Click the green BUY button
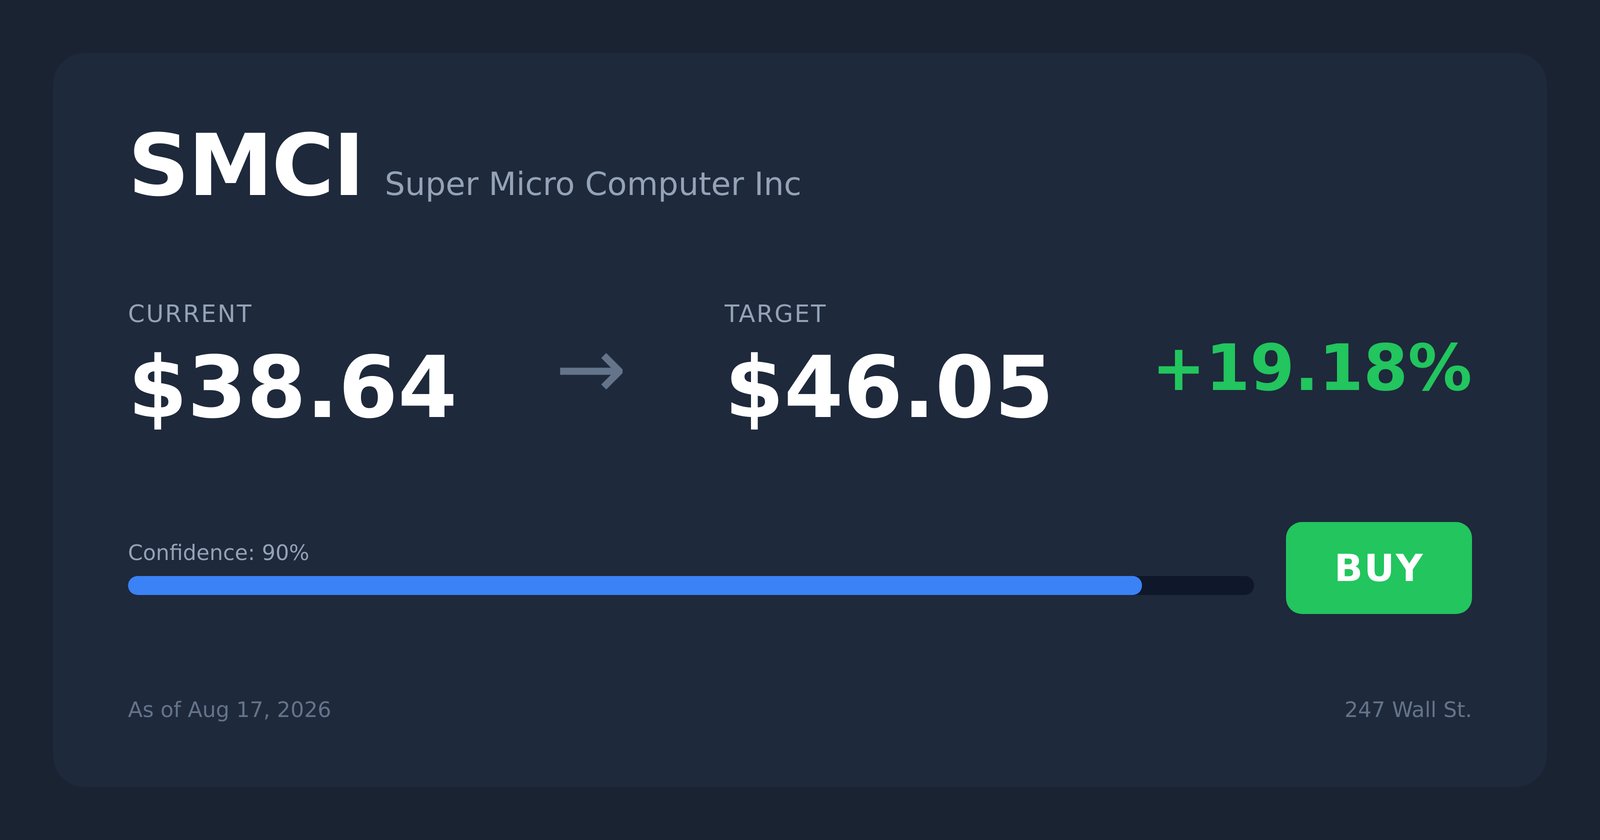The width and height of the screenshot is (1600, 840). pyautogui.click(x=1378, y=568)
